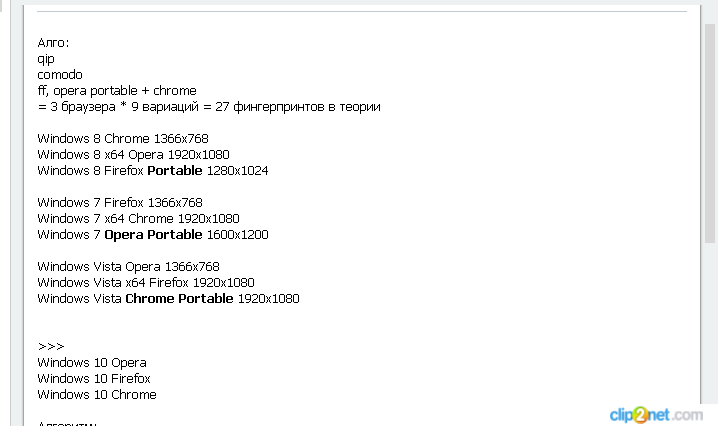
Task: Click the 'Алго:' heading text
Action: 53,42
